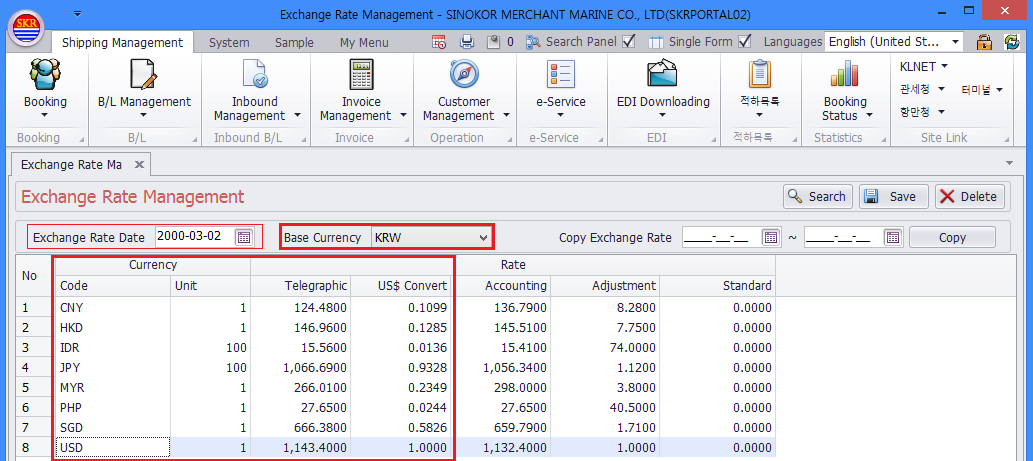Close the Exchange Rate Ma tab

tap(139, 165)
